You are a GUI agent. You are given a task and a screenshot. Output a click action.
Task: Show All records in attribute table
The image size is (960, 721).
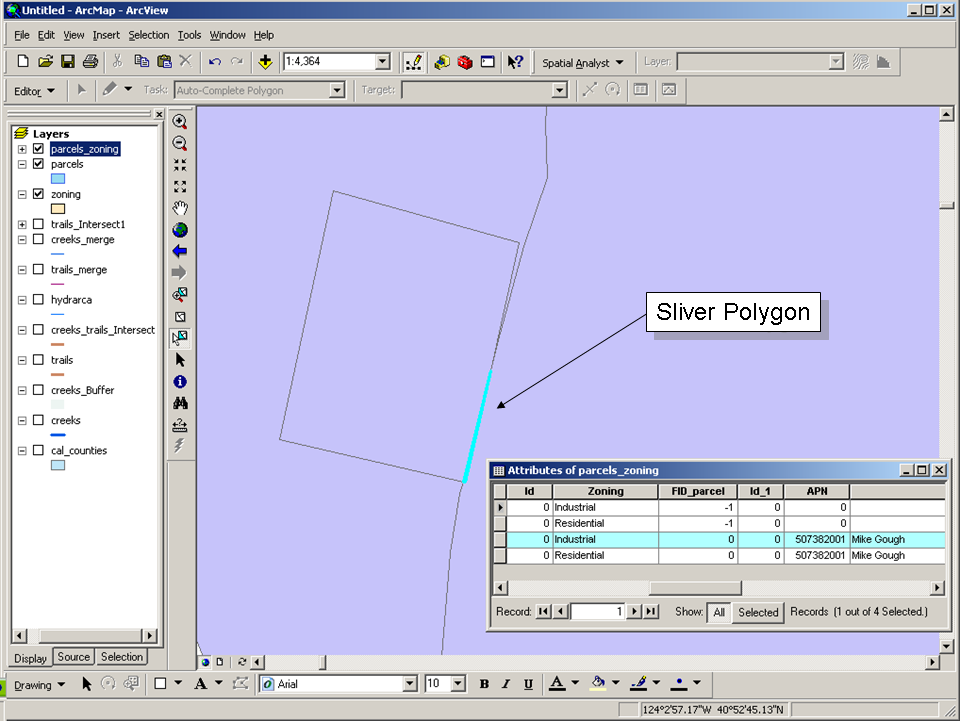(x=719, y=612)
